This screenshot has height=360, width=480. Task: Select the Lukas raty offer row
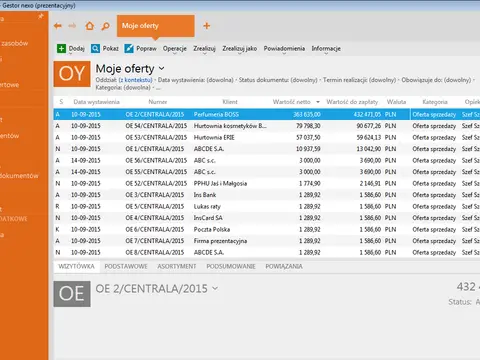tap(267, 206)
